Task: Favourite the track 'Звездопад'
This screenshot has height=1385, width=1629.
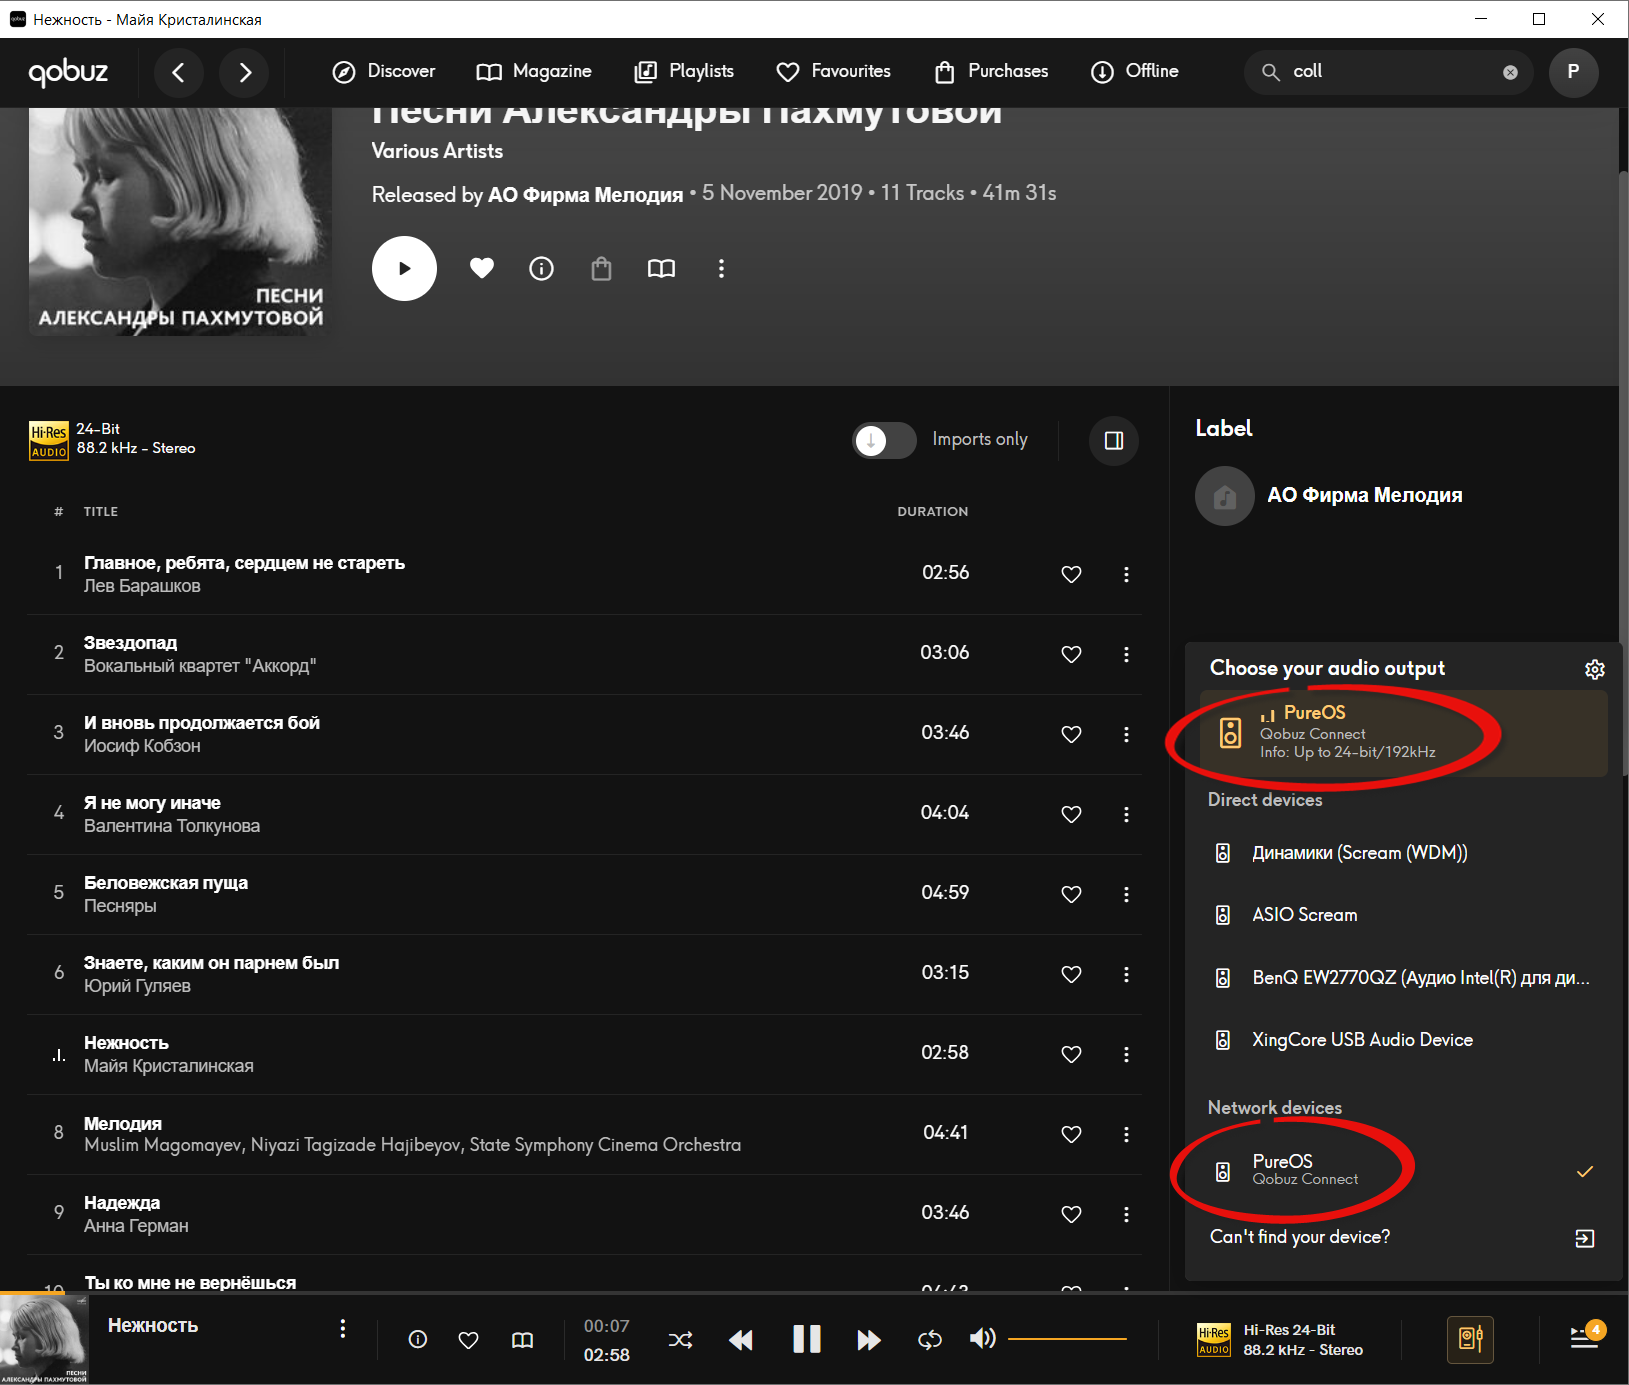Action: 1071,654
